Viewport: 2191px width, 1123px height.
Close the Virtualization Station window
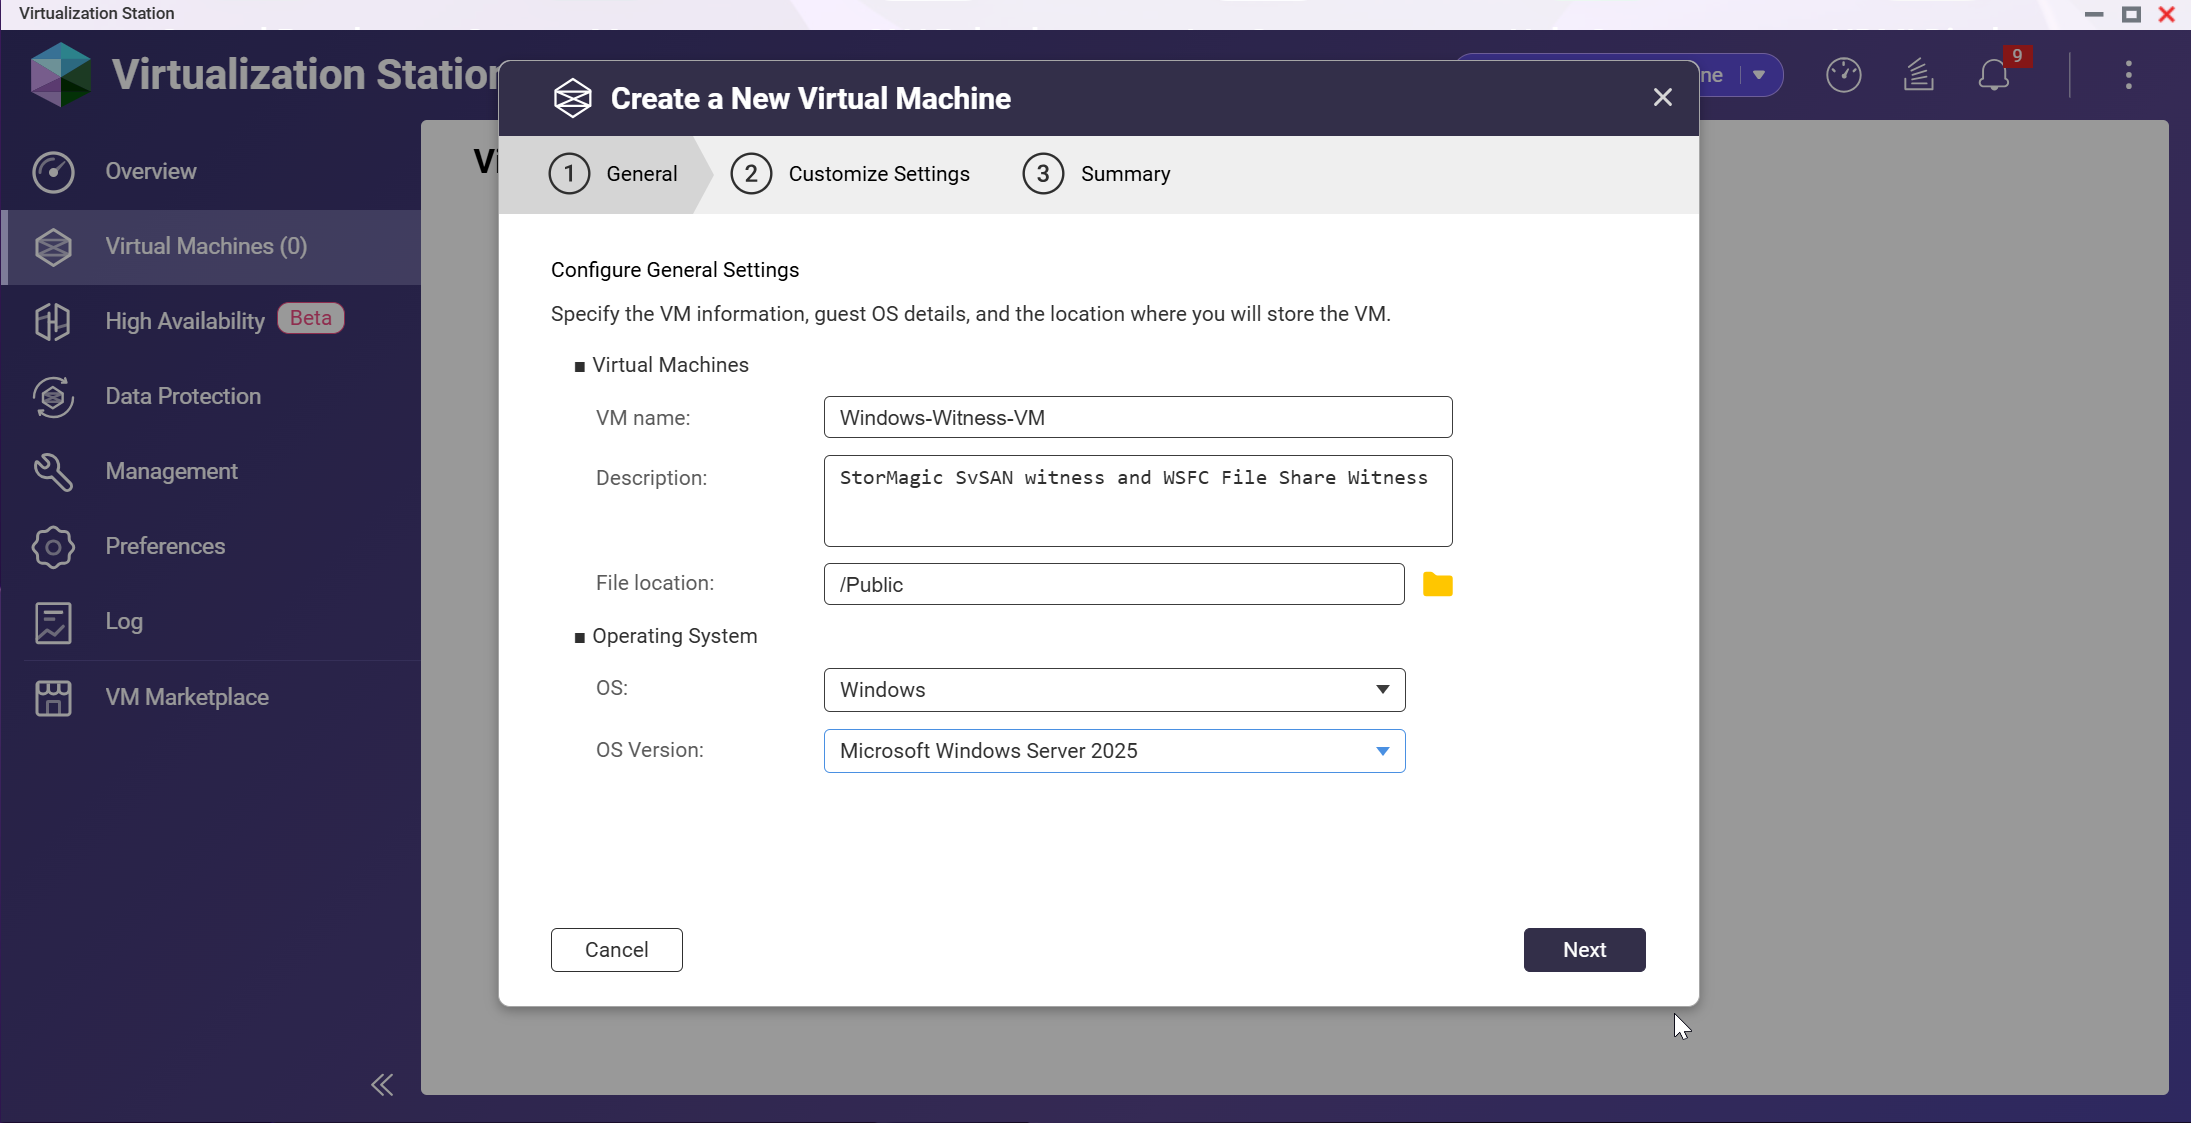(x=2167, y=14)
